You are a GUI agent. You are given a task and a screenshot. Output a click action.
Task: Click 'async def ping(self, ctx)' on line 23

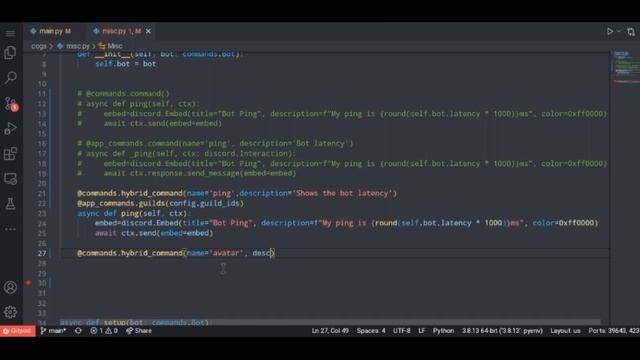(132, 213)
